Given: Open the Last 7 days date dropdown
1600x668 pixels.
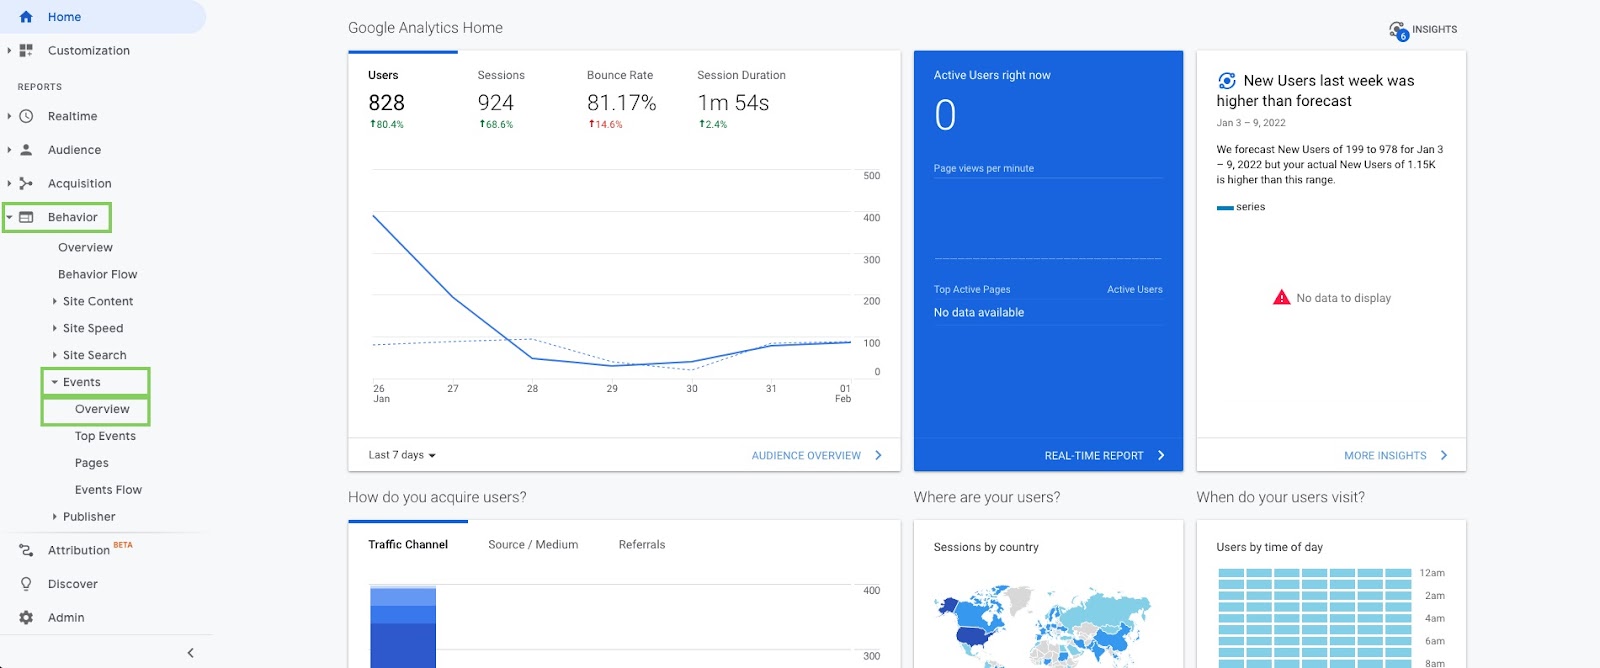Looking at the screenshot, I should click(x=402, y=455).
